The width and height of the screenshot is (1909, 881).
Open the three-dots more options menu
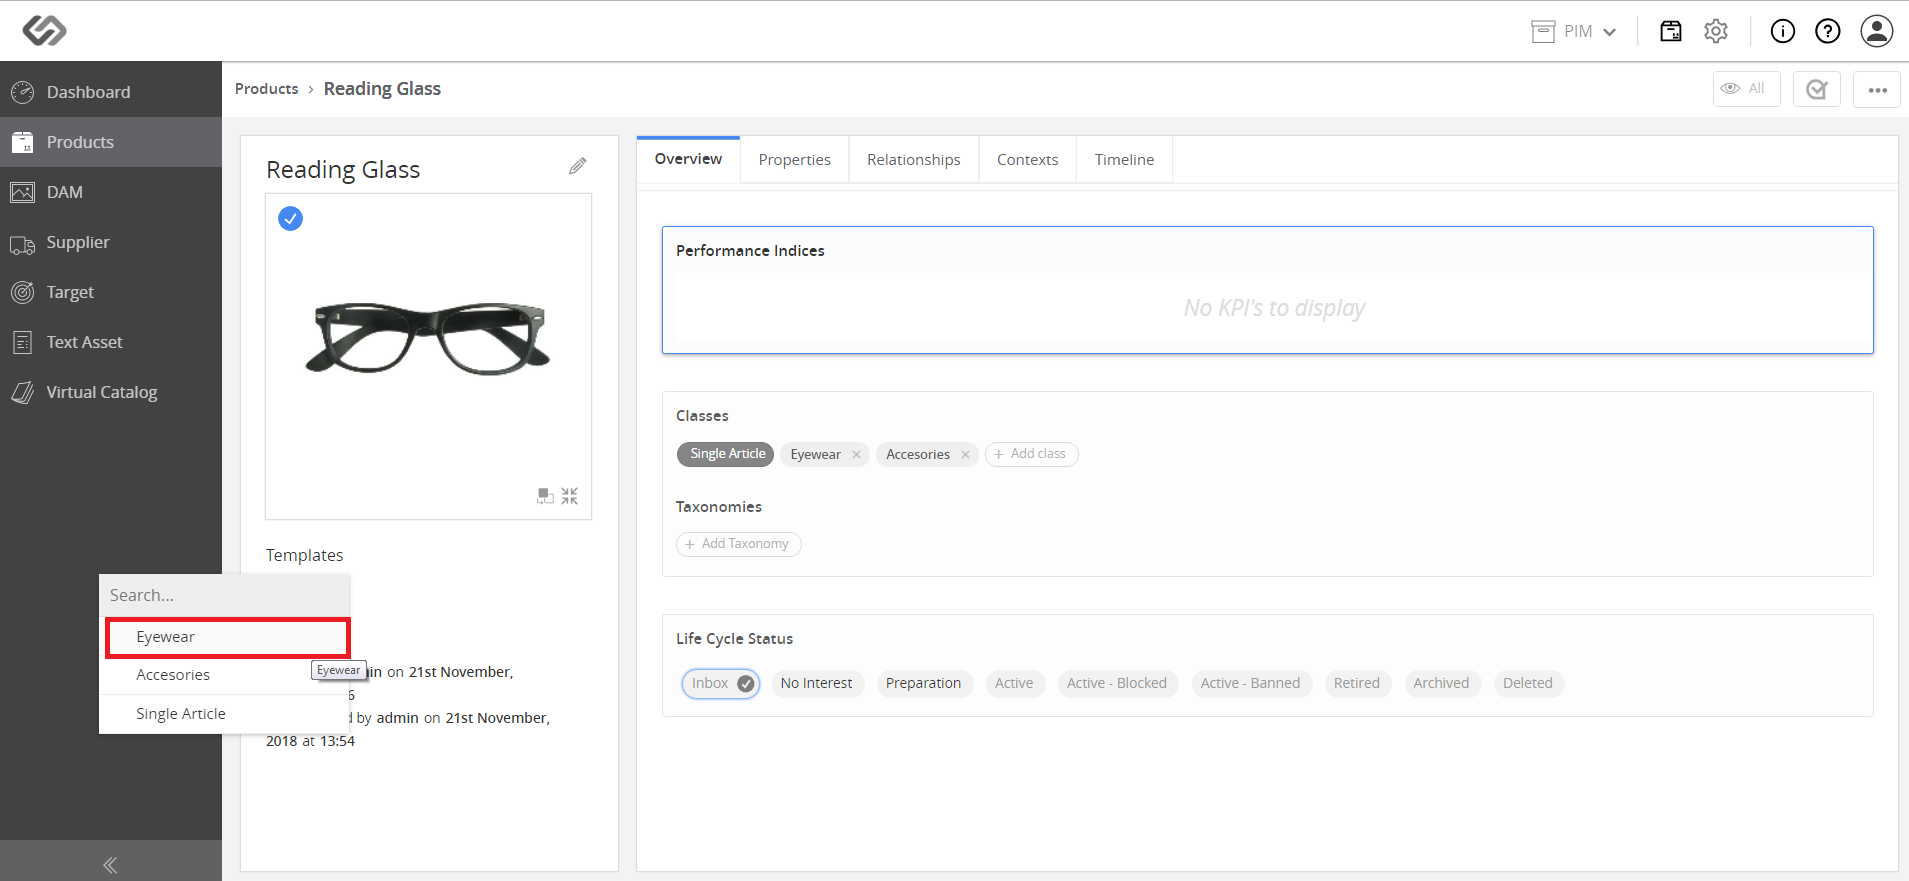pos(1877,89)
